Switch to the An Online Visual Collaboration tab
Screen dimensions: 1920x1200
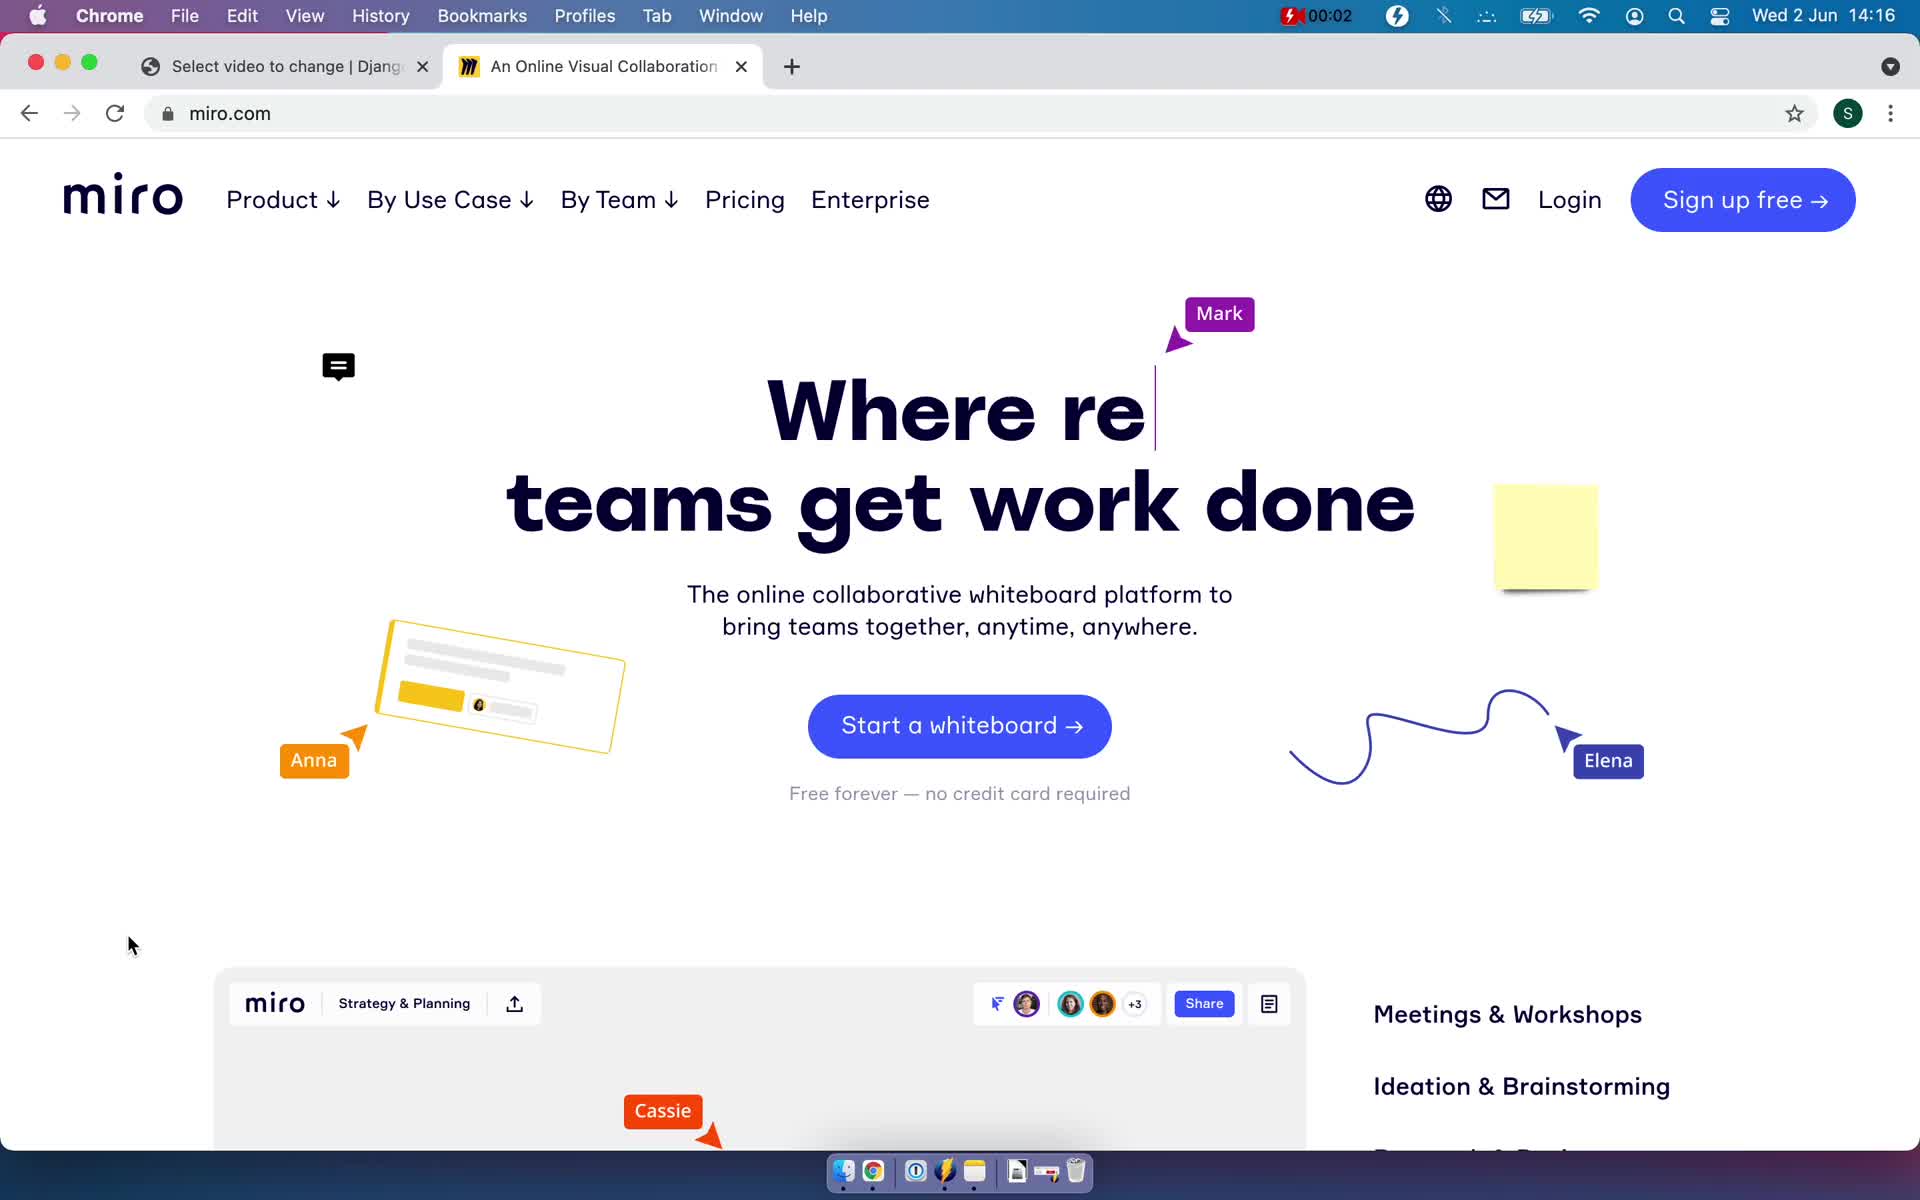[603, 67]
